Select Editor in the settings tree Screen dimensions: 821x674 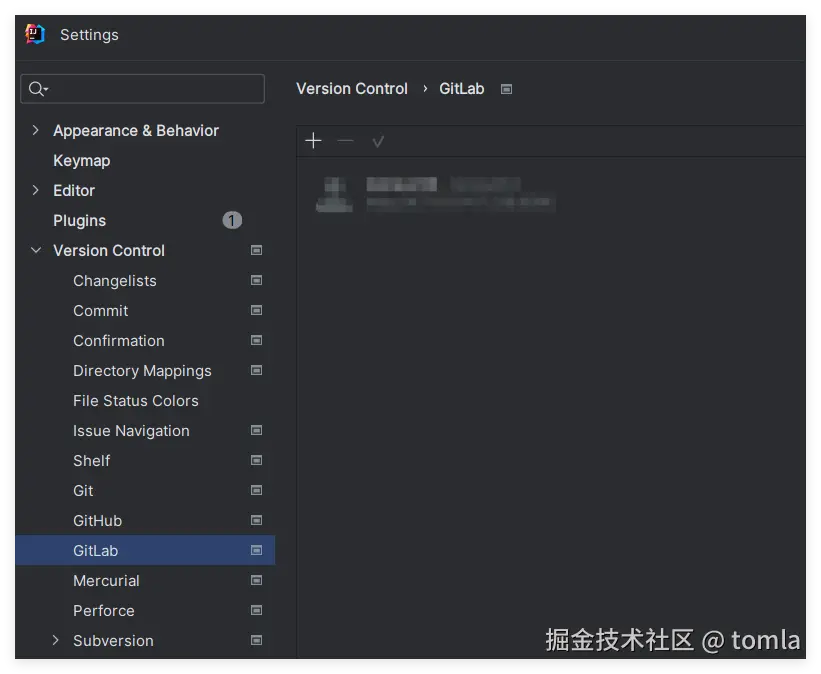coord(74,191)
